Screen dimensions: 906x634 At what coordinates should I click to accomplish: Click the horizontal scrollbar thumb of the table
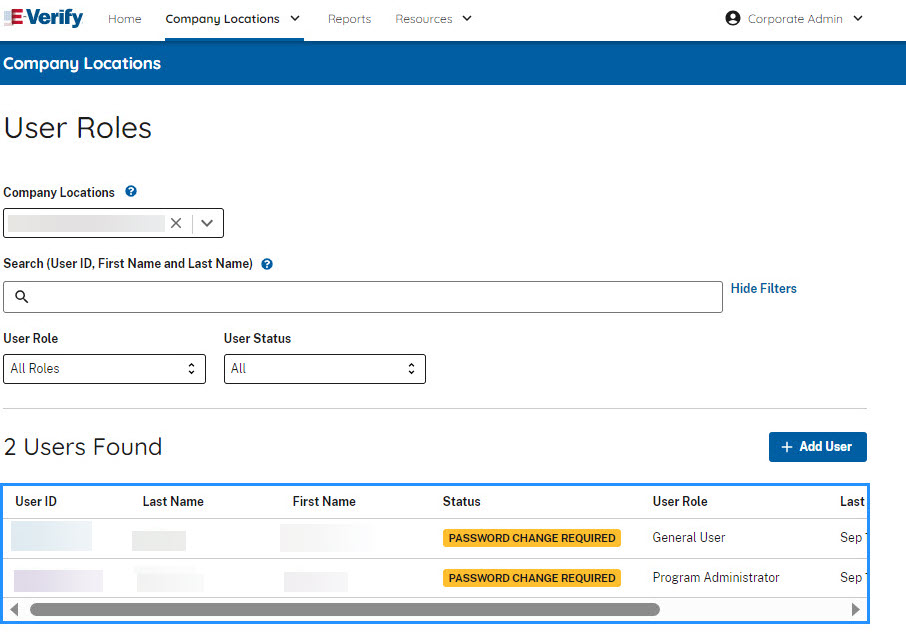click(x=345, y=610)
